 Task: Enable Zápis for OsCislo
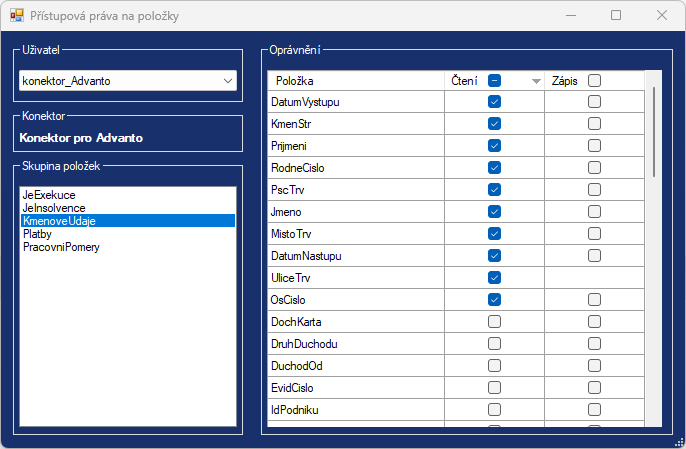pos(594,300)
